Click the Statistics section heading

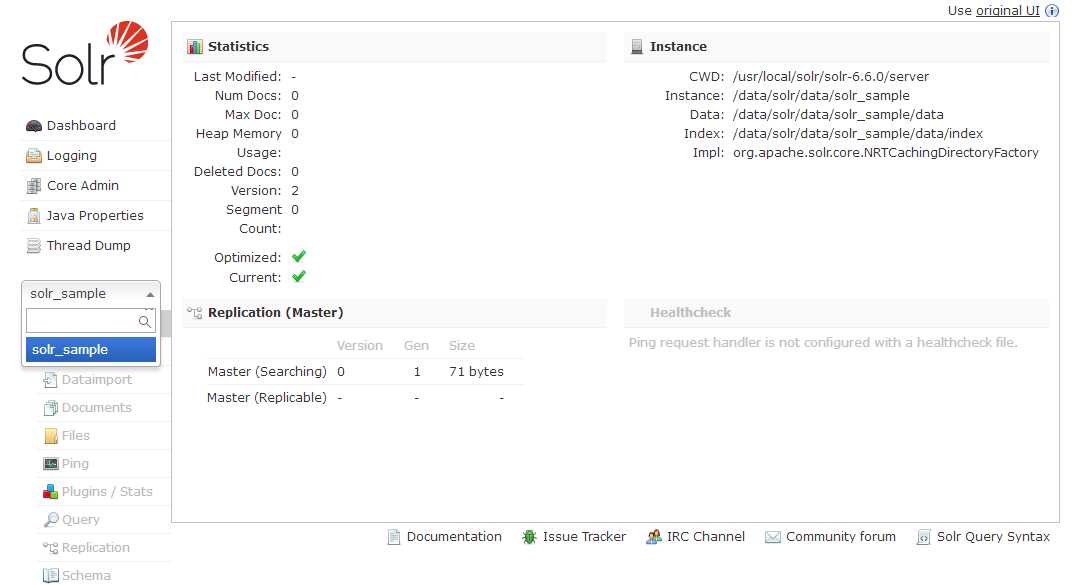pos(239,47)
